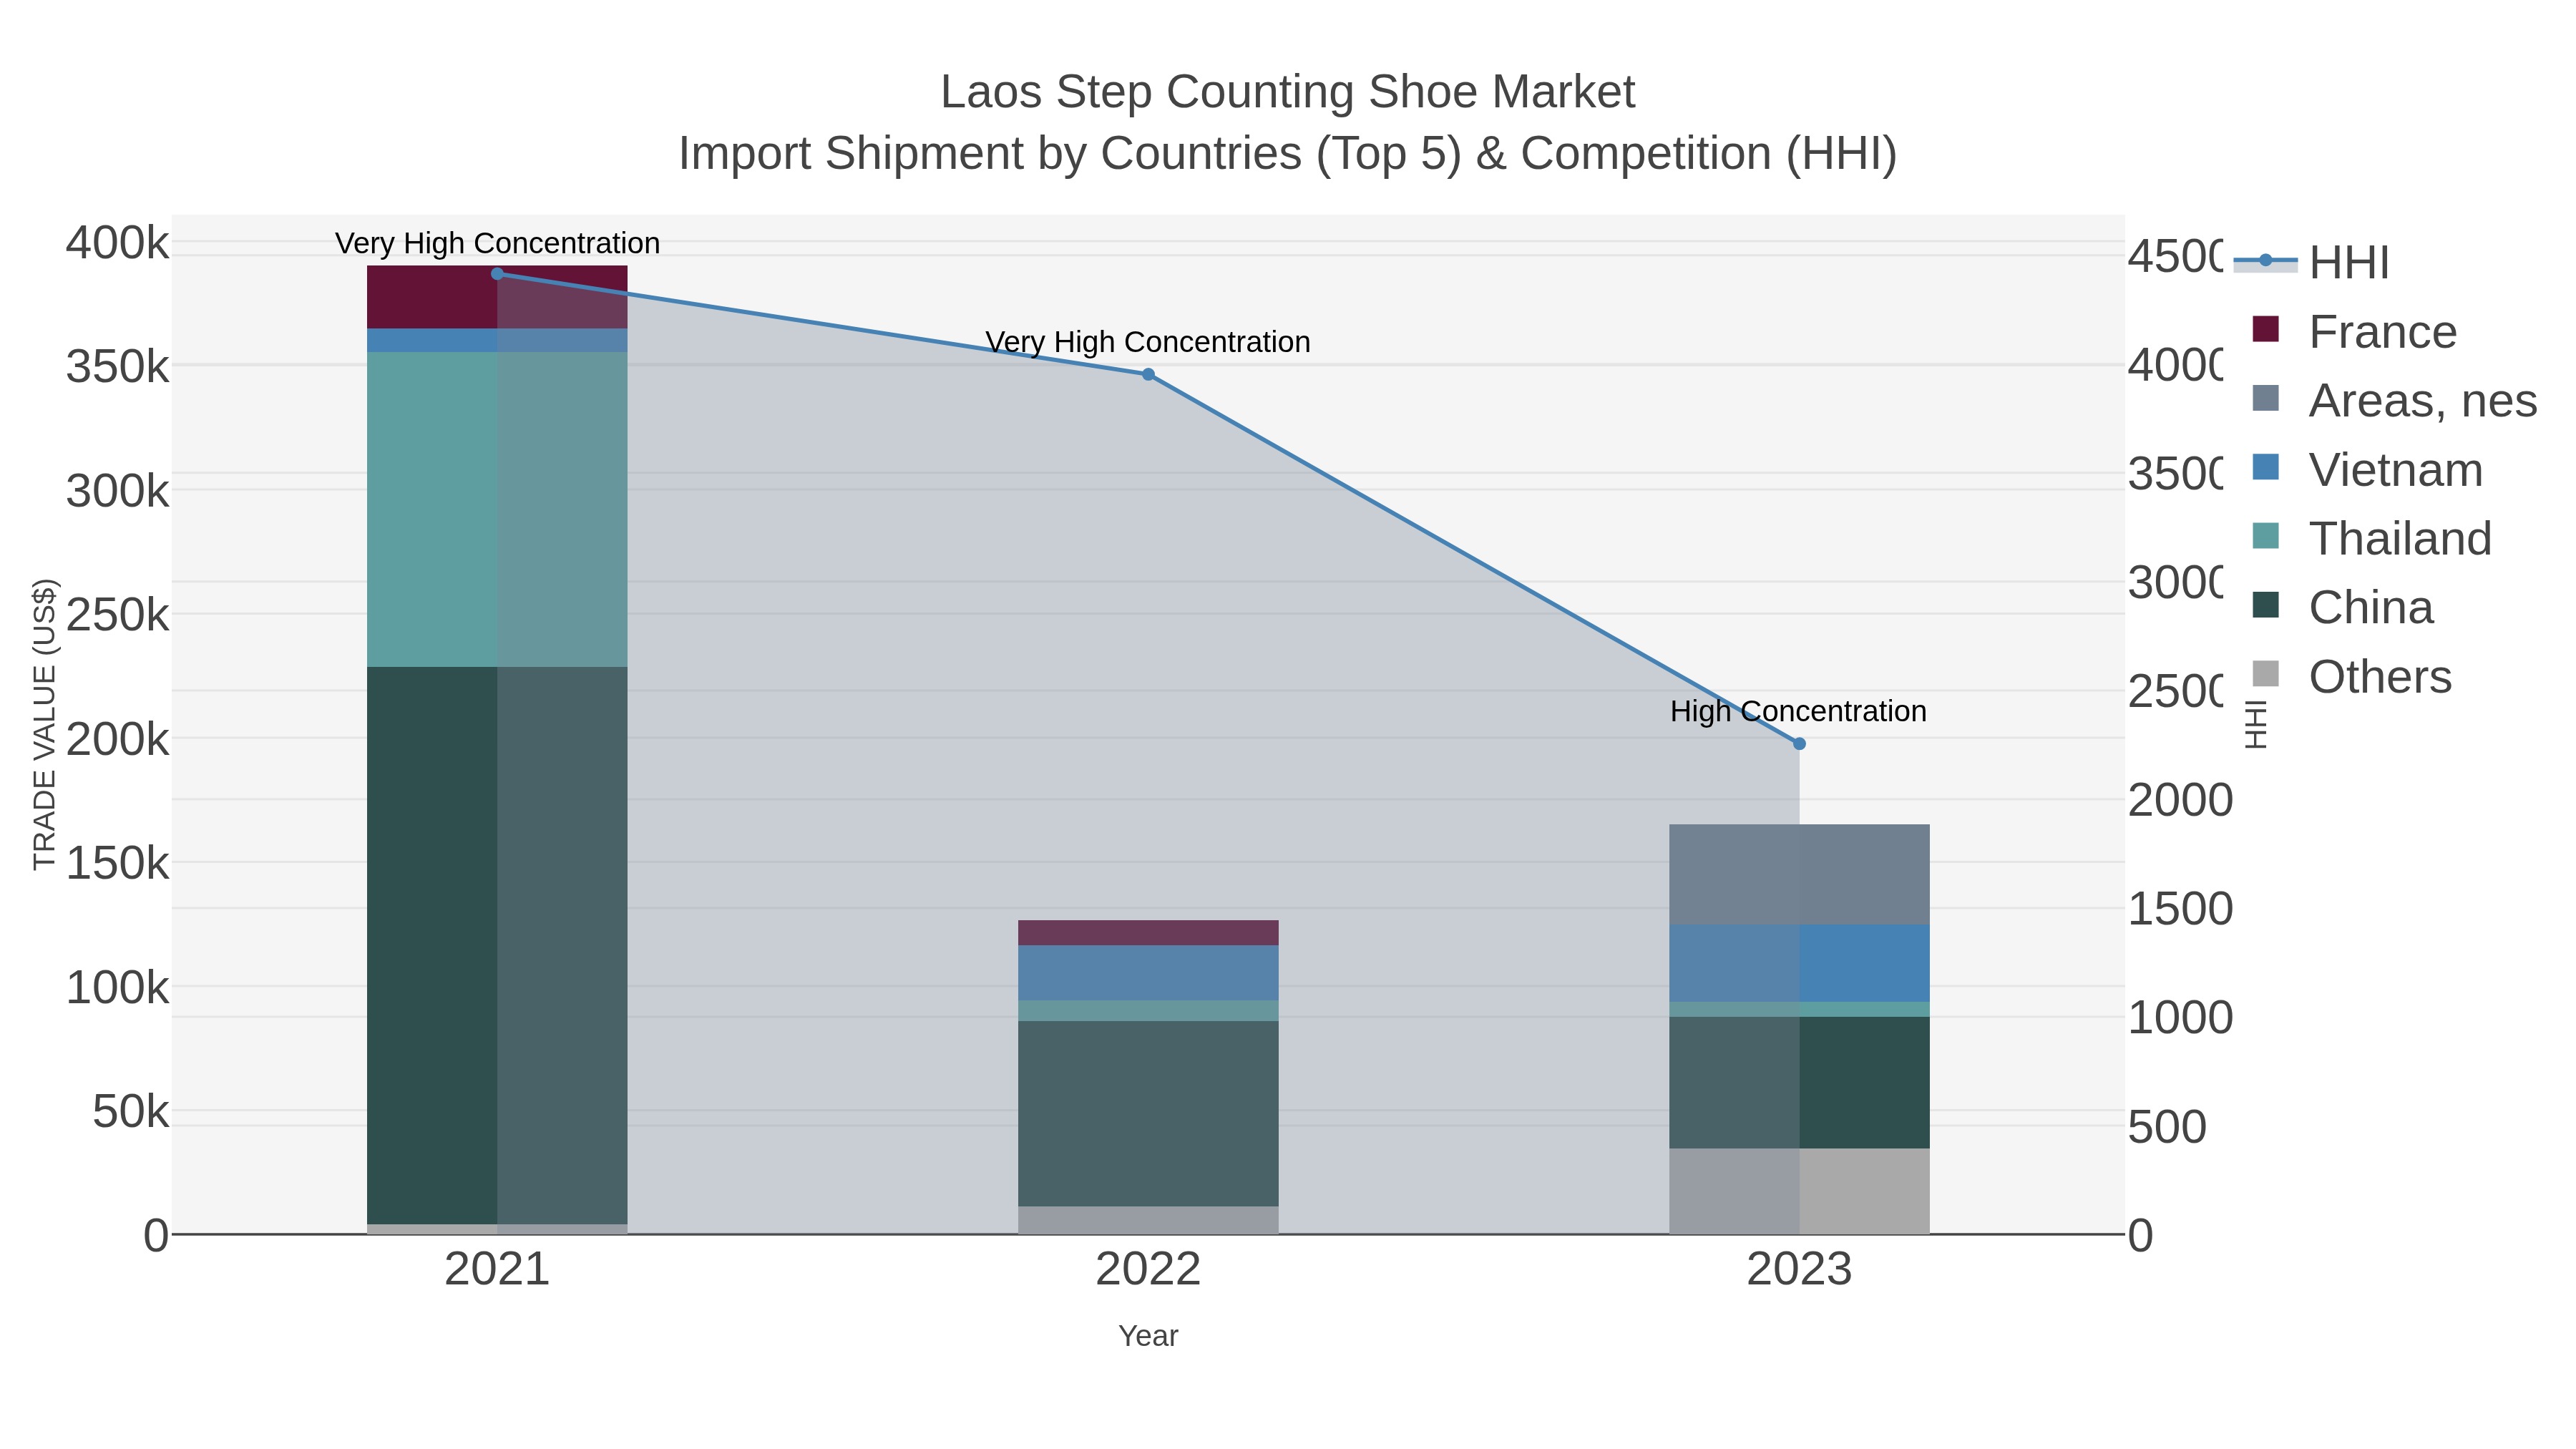The height and width of the screenshot is (1449, 2576).
Task: Click the China segment in the 2021 bar
Action: pos(497,946)
